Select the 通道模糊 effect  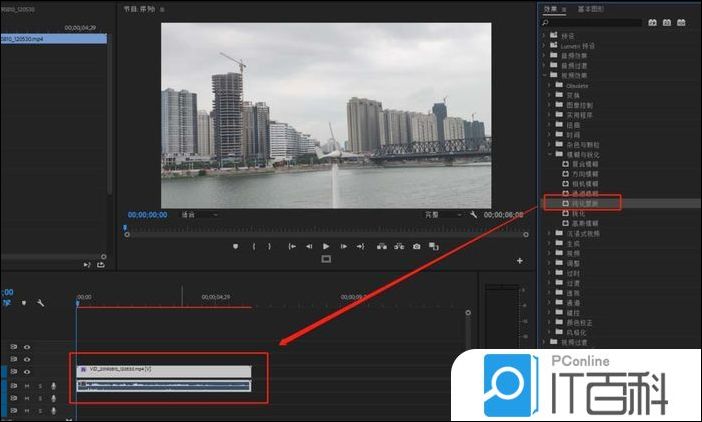coord(585,194)
